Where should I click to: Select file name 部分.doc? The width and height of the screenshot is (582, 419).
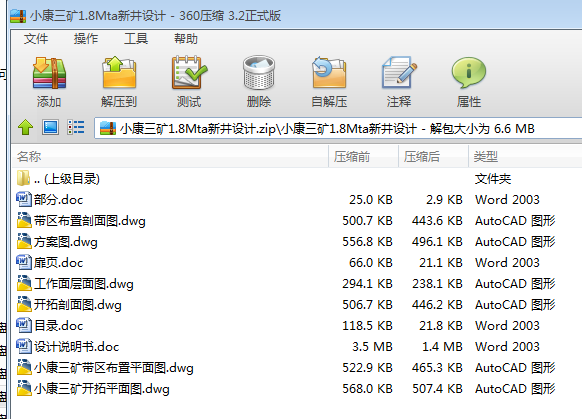pyautogui.click(x=58, y=200)
